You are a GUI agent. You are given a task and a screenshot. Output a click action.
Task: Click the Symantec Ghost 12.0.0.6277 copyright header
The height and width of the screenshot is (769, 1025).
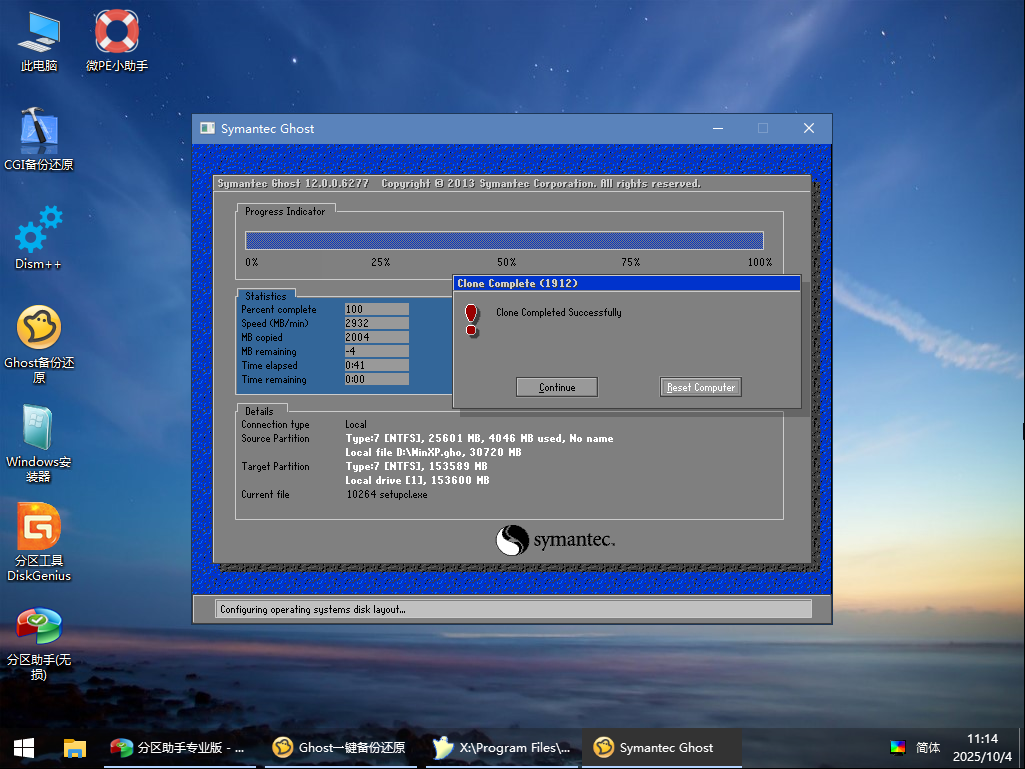click(x=459, y=184)
